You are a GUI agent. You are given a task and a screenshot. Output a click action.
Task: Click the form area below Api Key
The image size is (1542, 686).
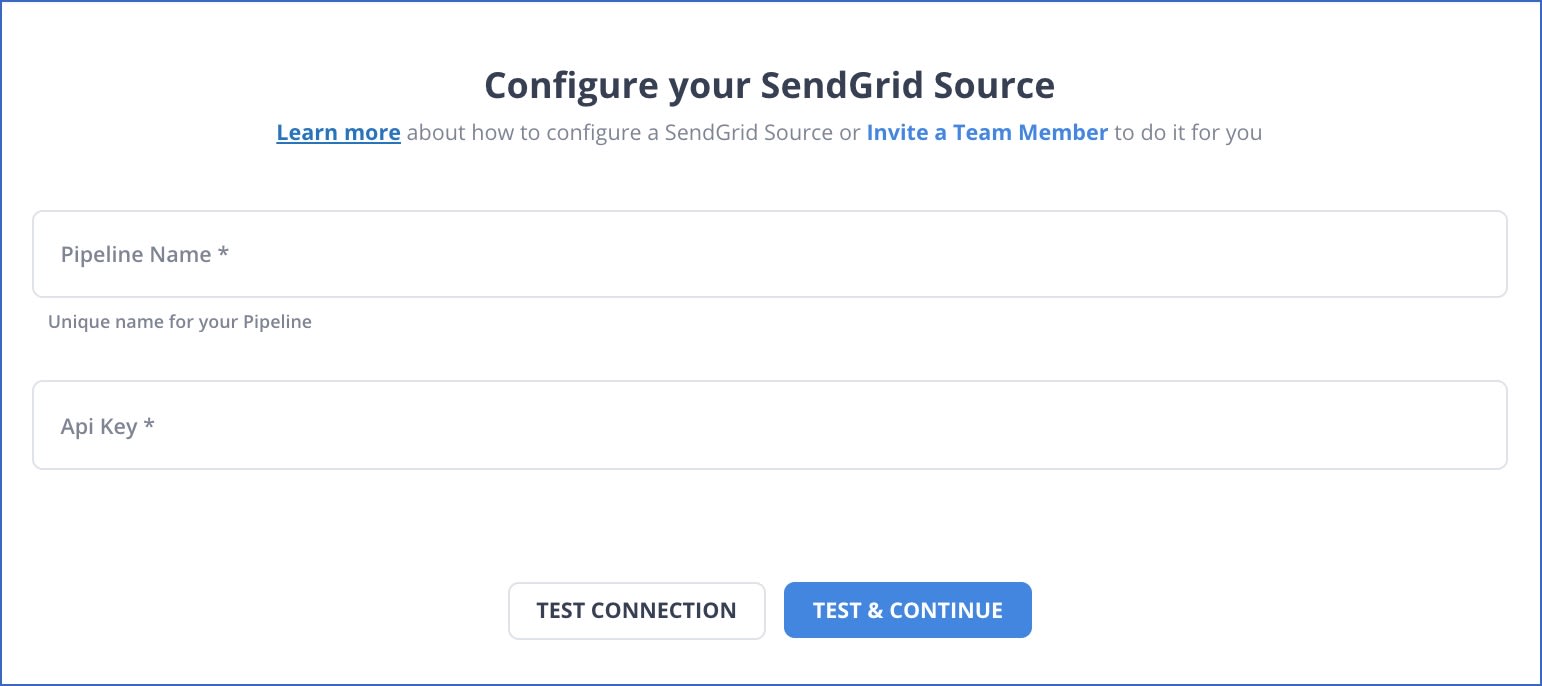click(x=770, y=520)
